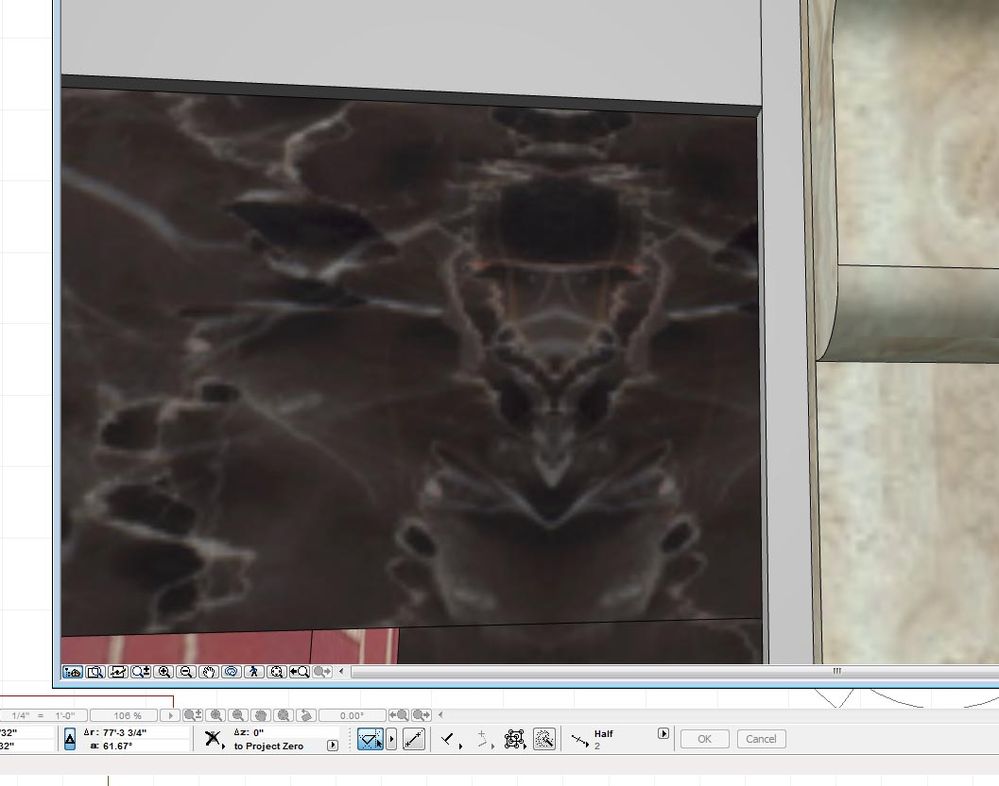Click the OK button
This screenshot has width=999, height=786.
point(704,739)
